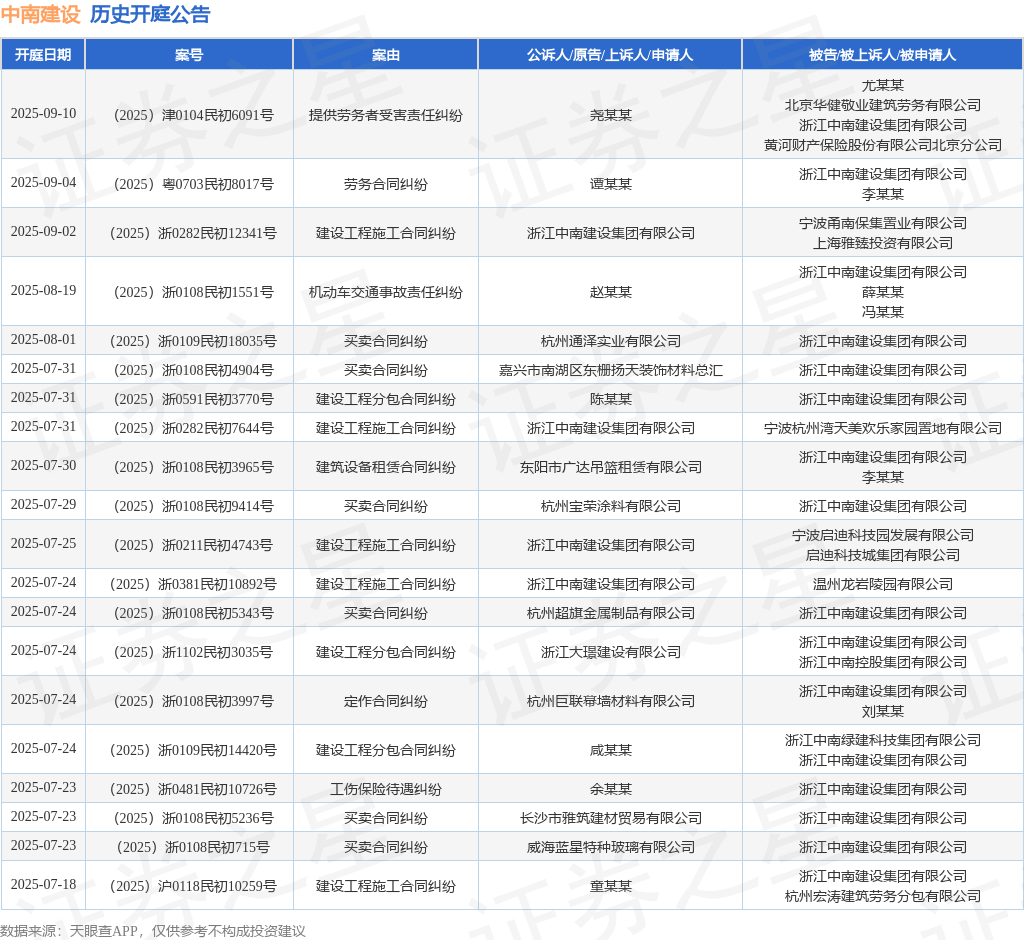
Task: Click plaintiff 赵某某
Action: pos(611,292)
